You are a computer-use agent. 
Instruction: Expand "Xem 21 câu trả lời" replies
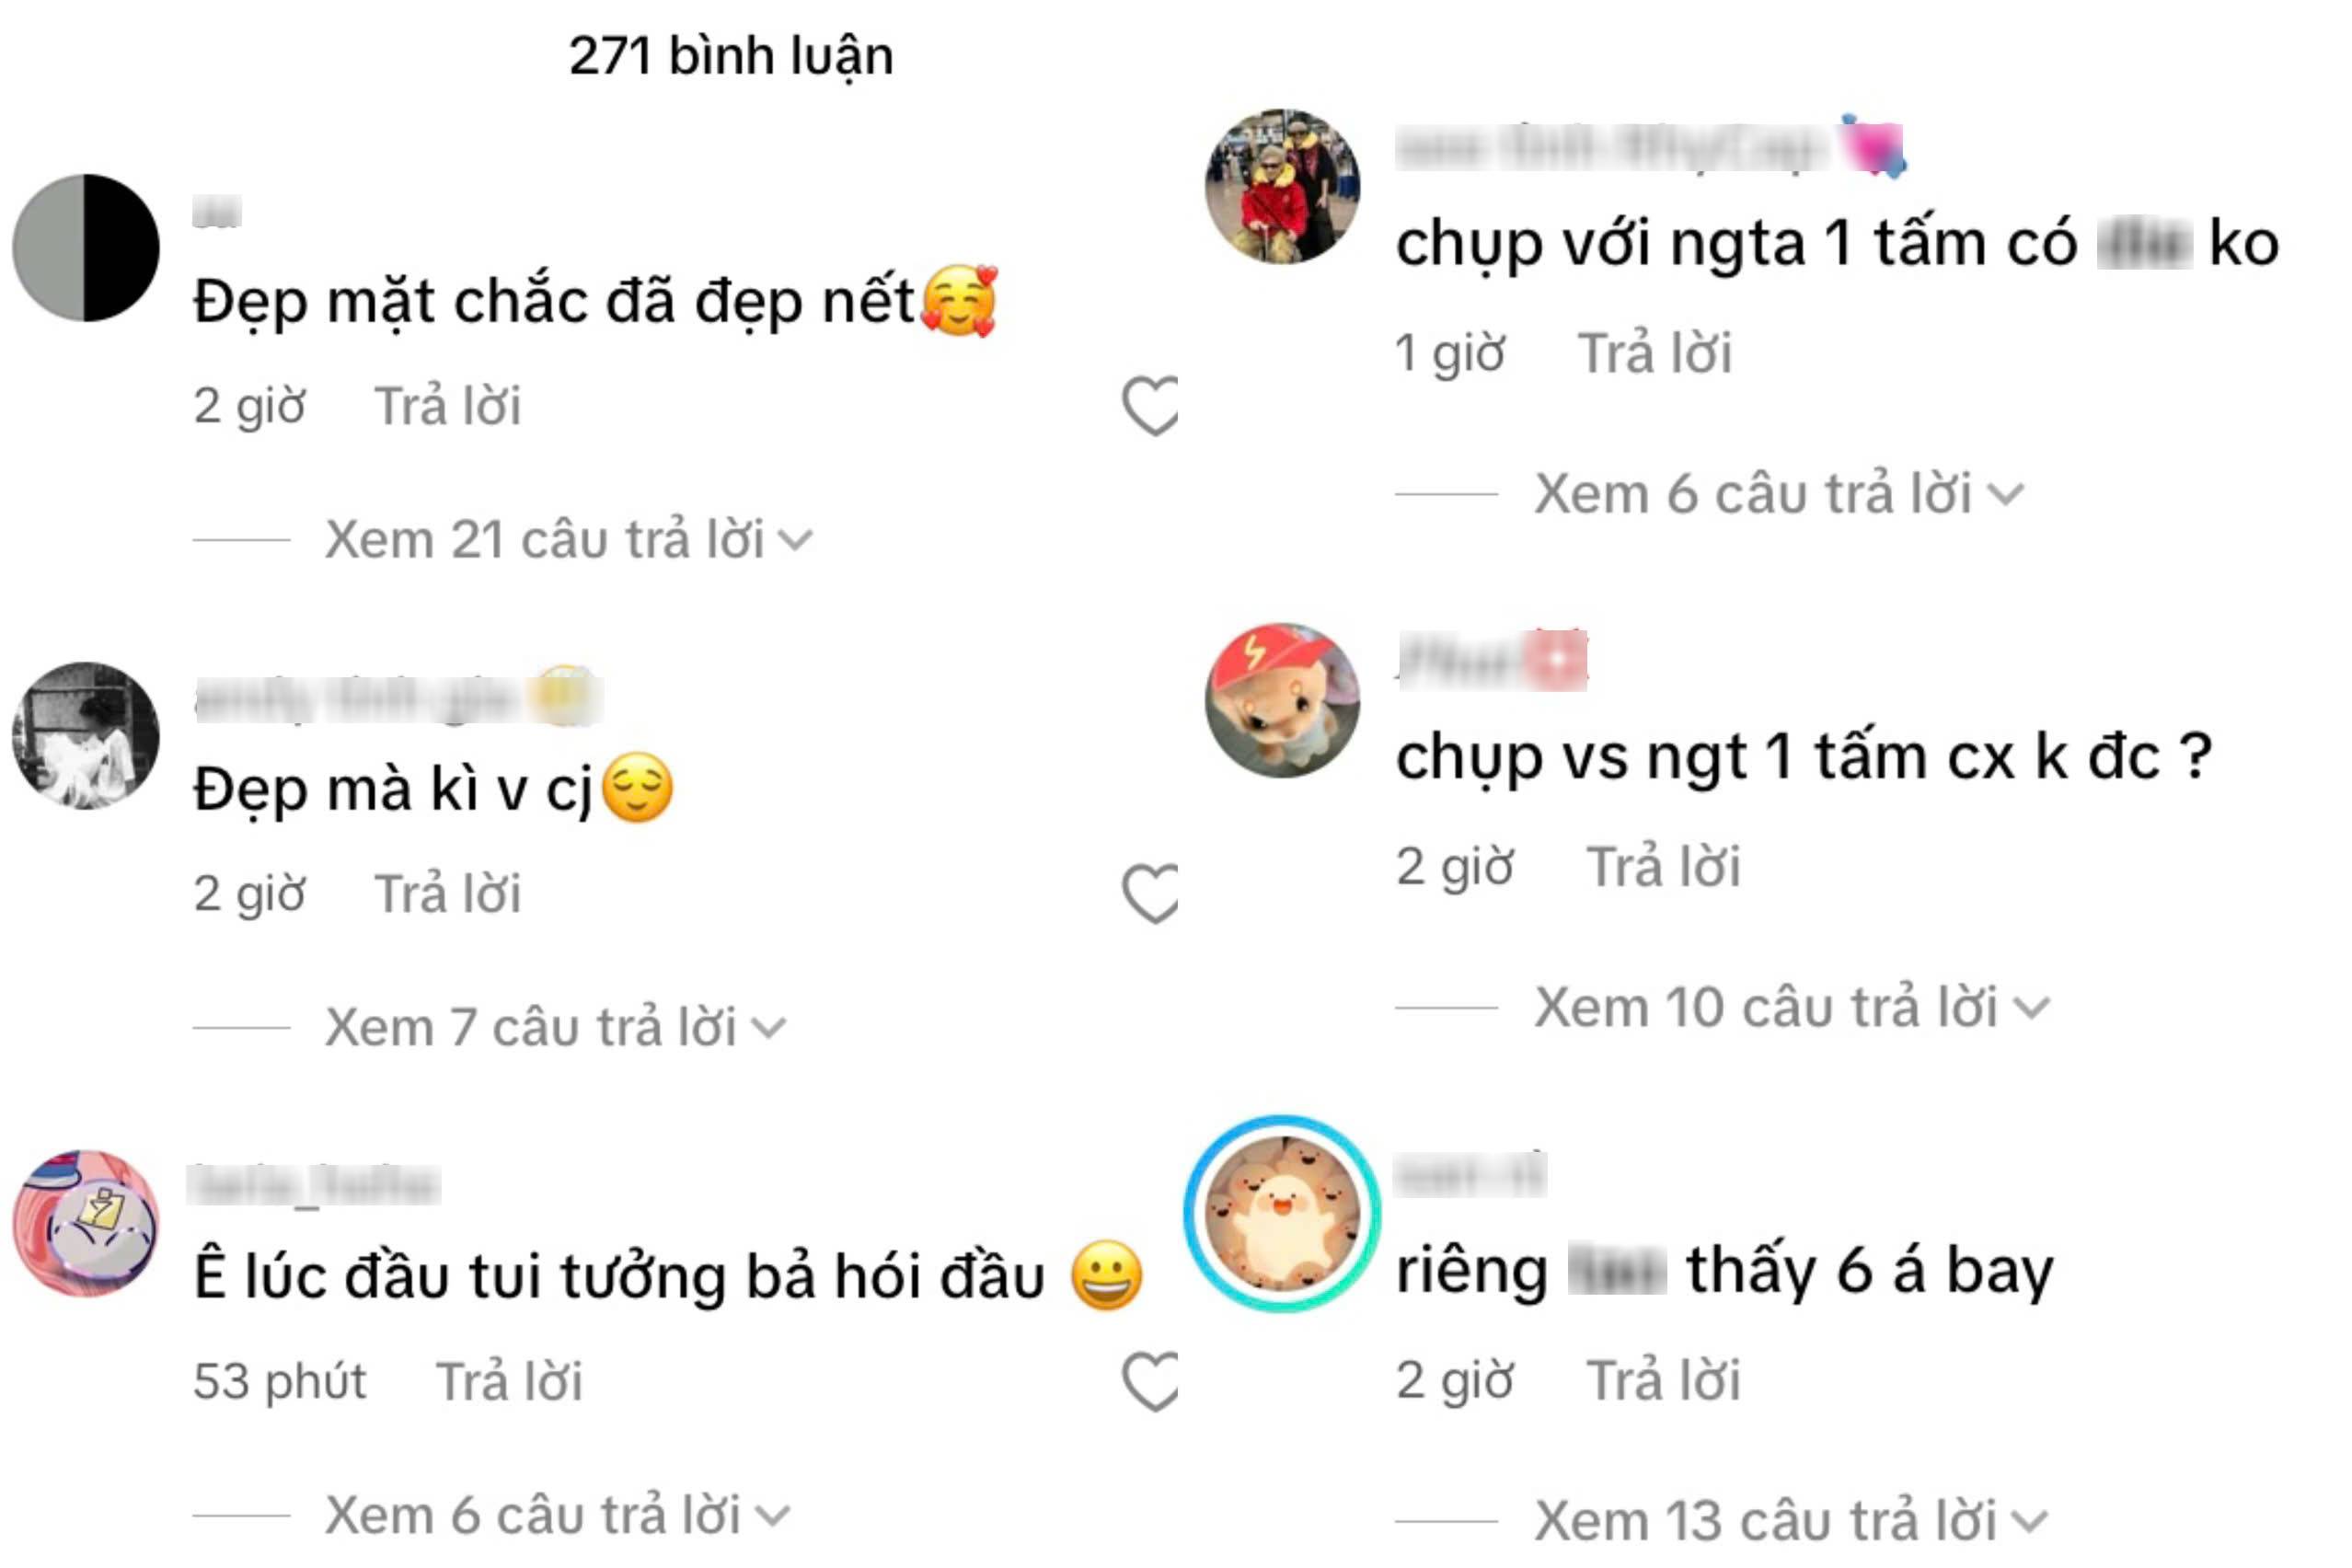tap(568, 541)
